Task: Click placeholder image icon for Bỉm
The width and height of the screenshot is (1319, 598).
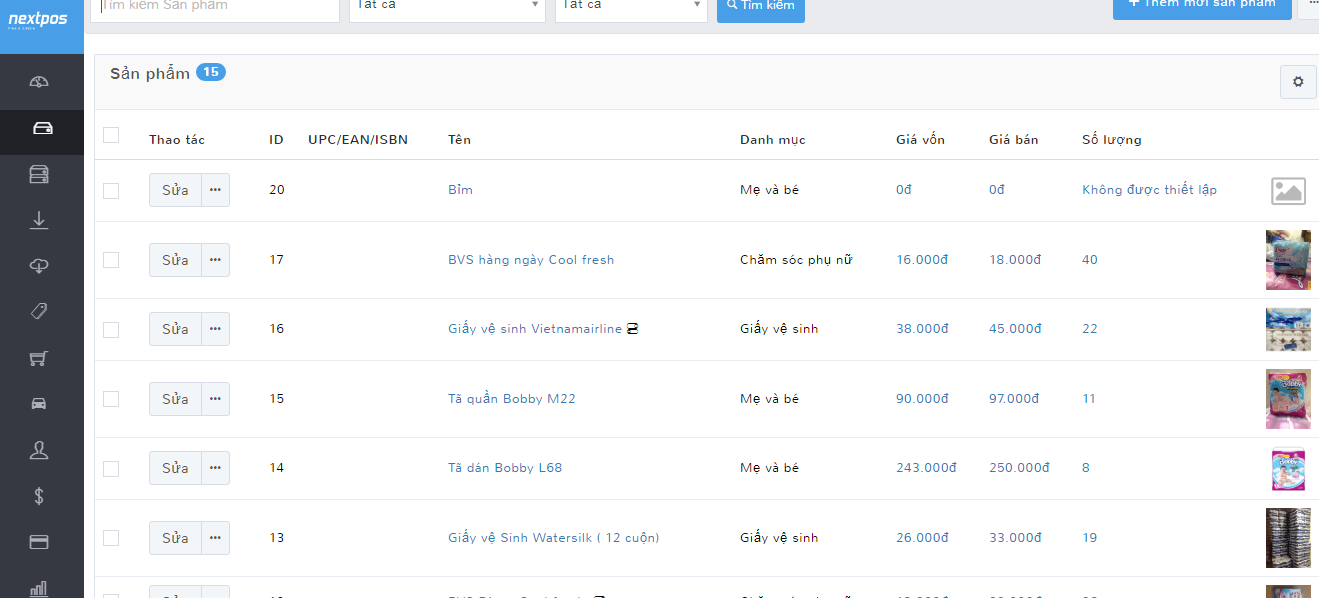Action: (1288, 191)
